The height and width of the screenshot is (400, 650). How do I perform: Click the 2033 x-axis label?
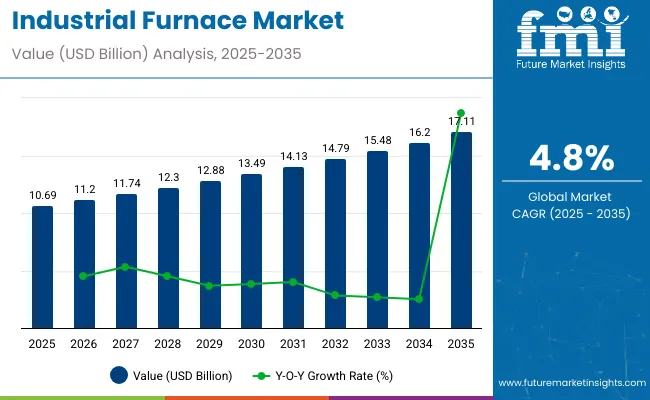(x=377, y=344)
